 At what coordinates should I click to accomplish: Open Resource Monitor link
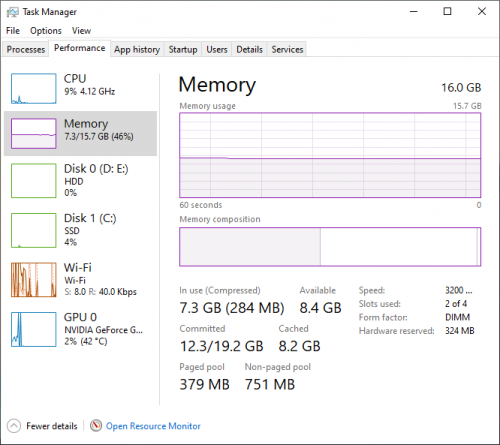(153, 426)
